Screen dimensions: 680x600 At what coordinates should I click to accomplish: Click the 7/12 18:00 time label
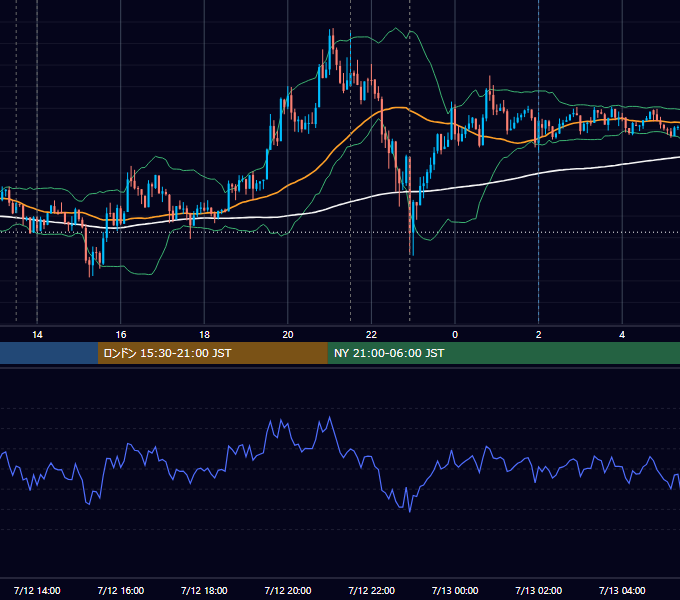204,590
